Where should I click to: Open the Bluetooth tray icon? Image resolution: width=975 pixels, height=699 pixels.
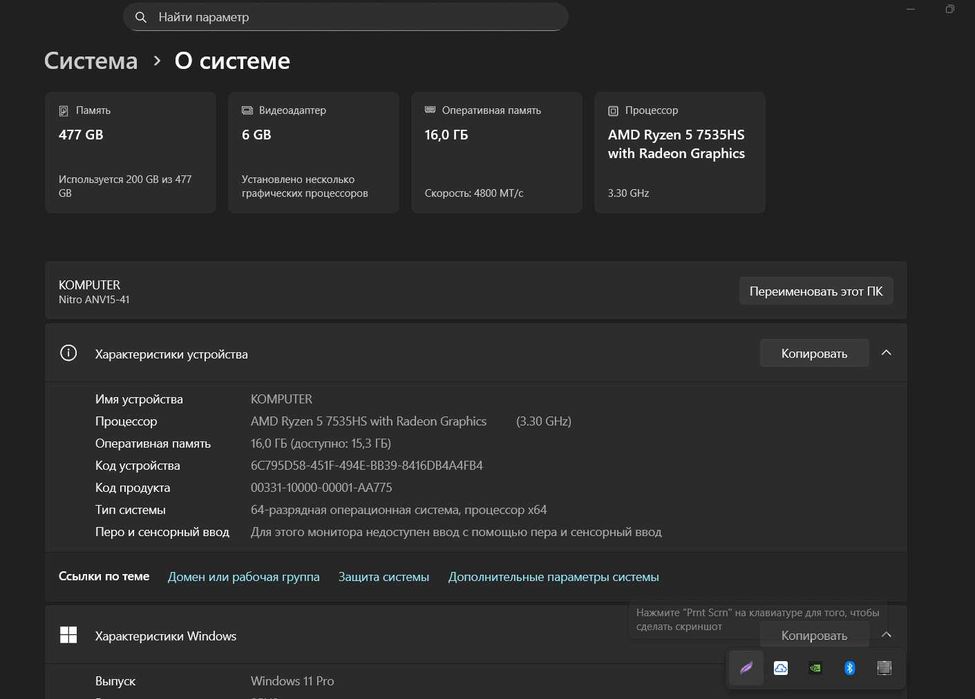coord(849,668)
